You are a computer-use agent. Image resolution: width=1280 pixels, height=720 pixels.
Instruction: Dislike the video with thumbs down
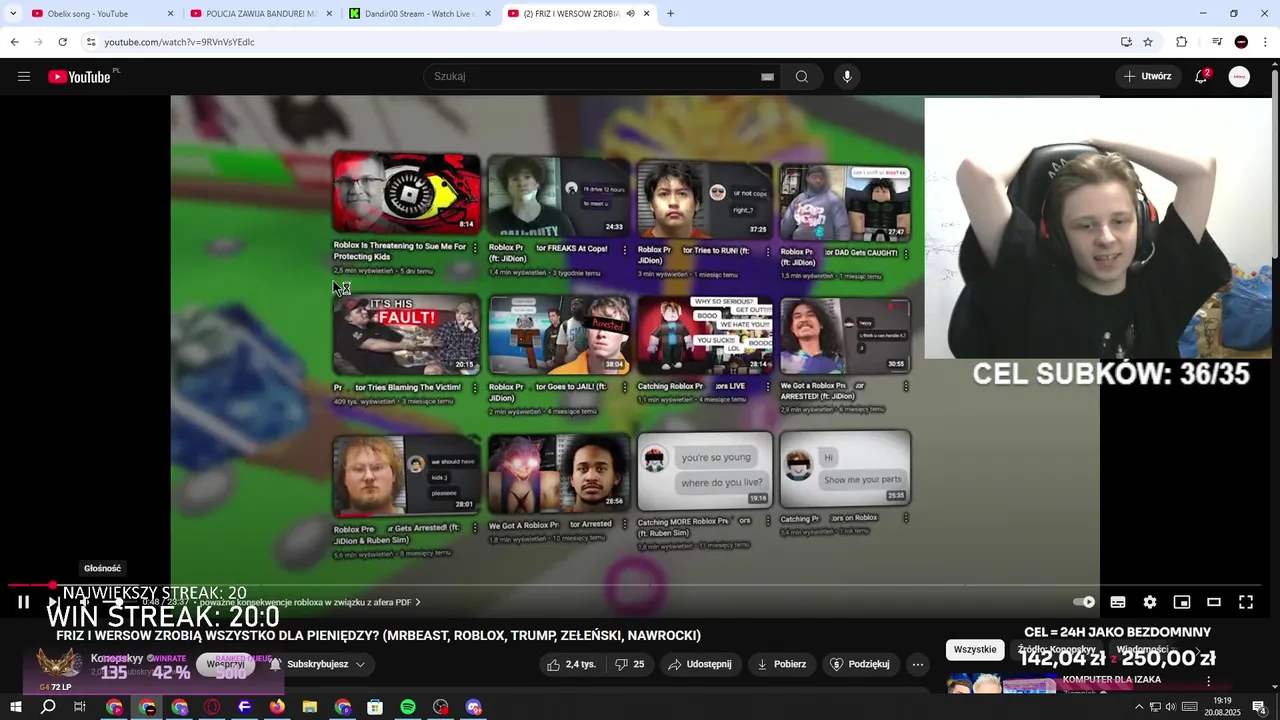coord(629,664)
